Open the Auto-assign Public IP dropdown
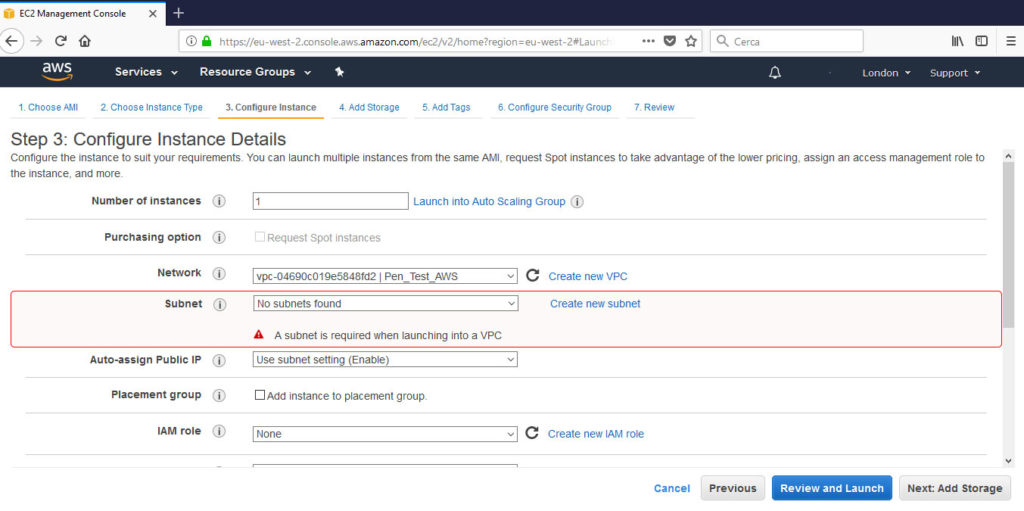Screen dimensions: 1024x511 385,359
